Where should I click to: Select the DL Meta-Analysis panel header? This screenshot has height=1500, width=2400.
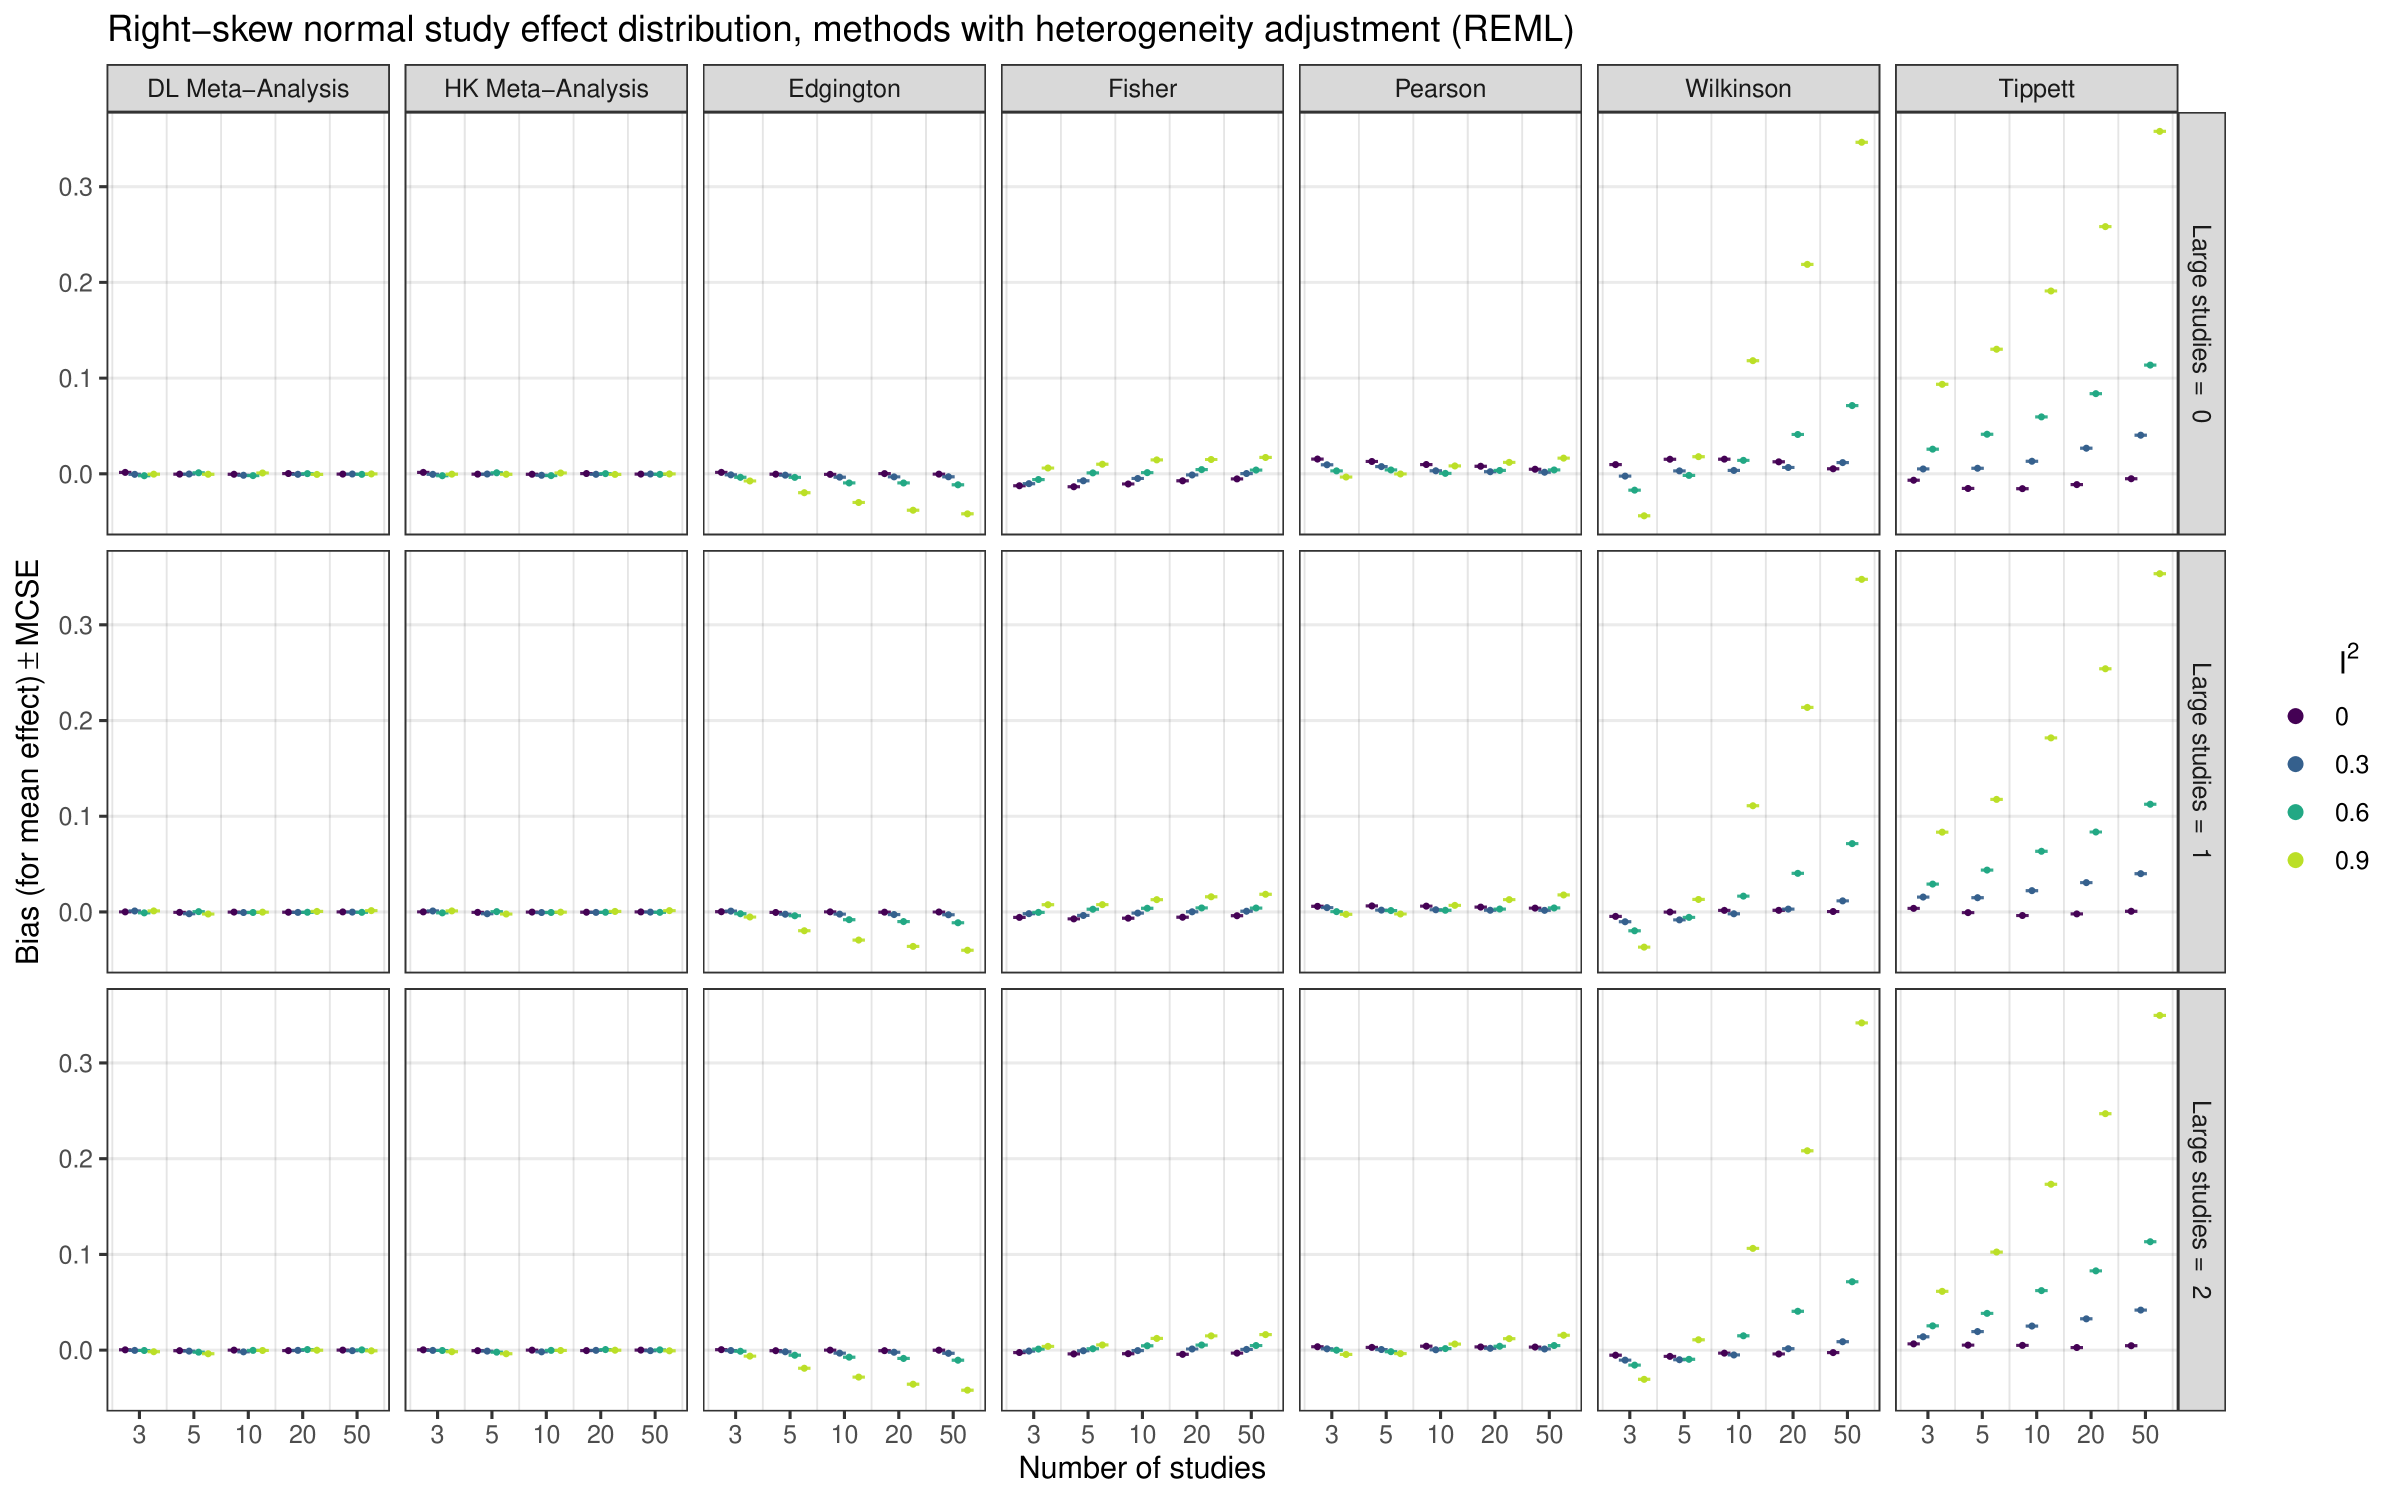248,89
